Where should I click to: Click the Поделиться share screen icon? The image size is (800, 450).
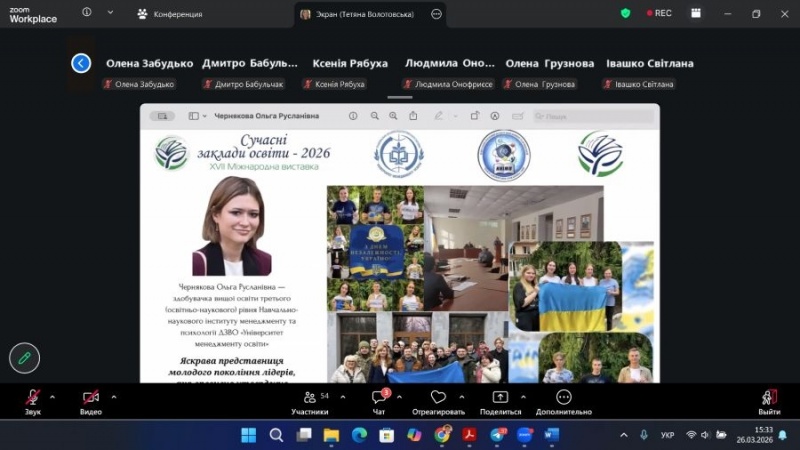(500, 398)
